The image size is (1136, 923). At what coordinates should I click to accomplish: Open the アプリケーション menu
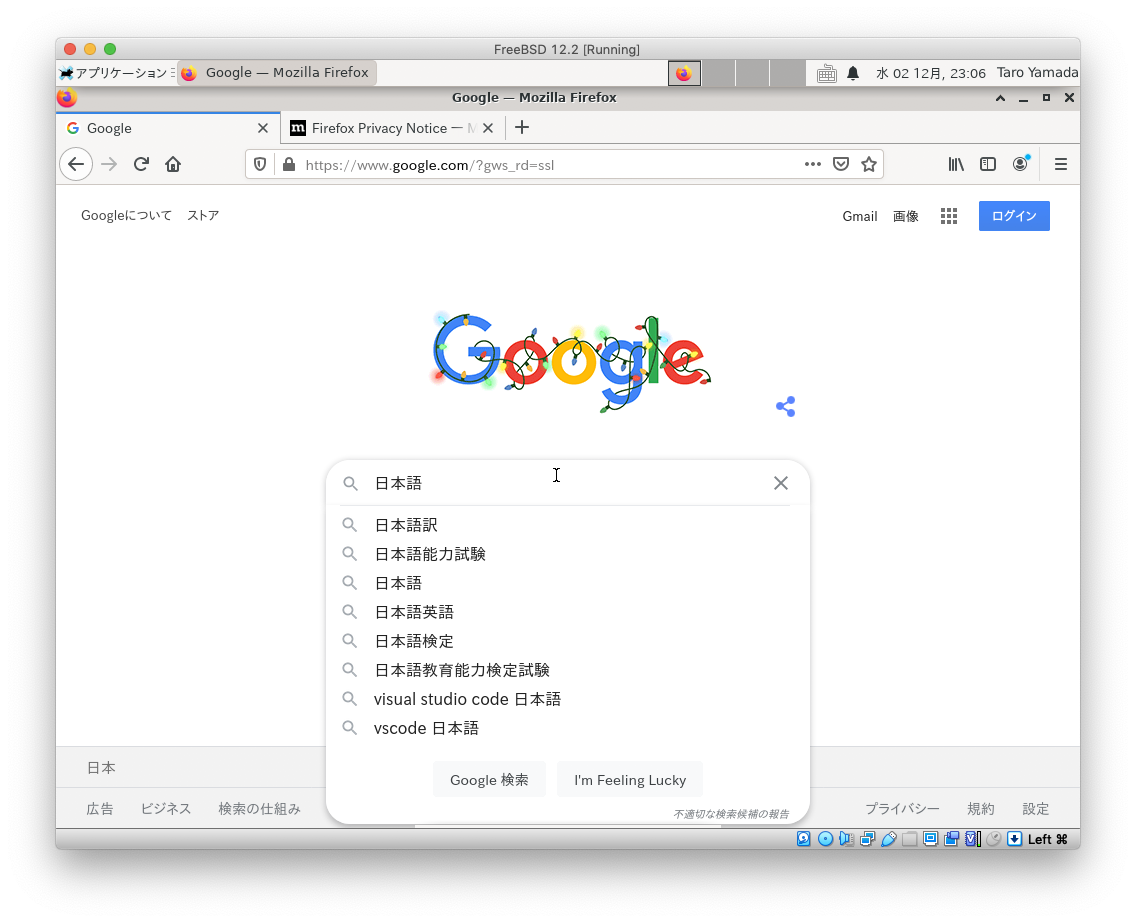tap(115, 73)
